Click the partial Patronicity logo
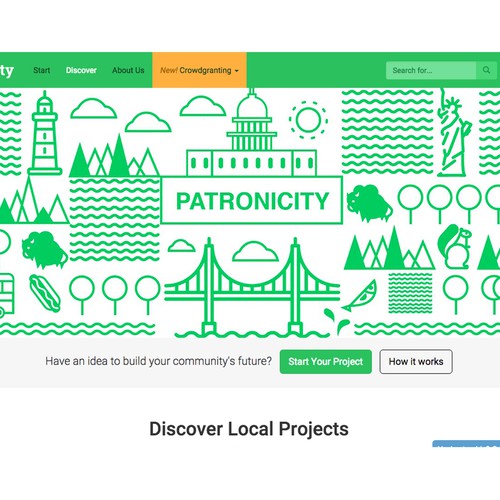The width and height of the screenshot is (500, 500). tap(7, 71)
